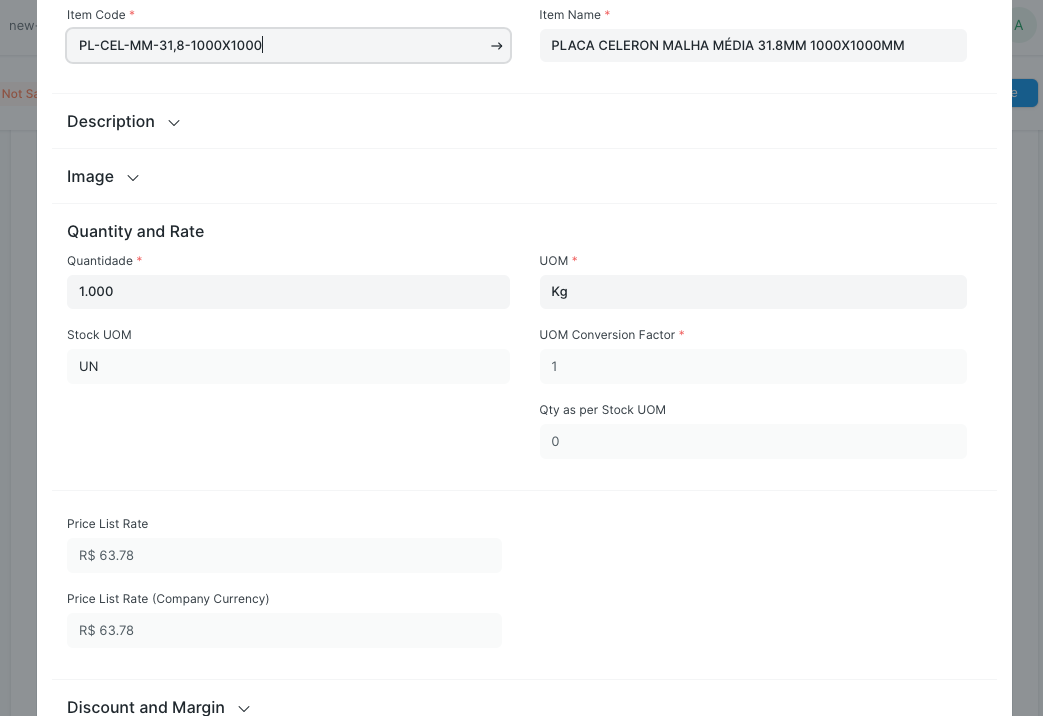This screenshot has width=1043, height=716.
Task: Click the blue Save button behind dialog
Action: pos(1025,93)
